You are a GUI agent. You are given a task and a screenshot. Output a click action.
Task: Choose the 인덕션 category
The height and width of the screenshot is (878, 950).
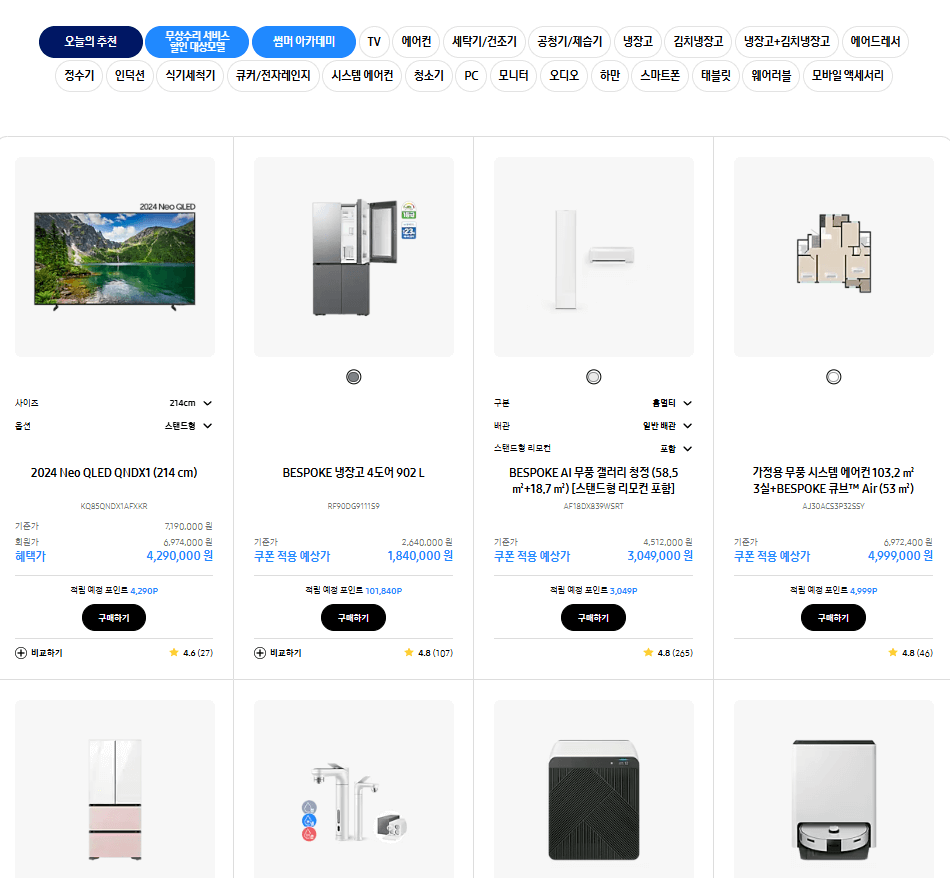tap(130, 76)
